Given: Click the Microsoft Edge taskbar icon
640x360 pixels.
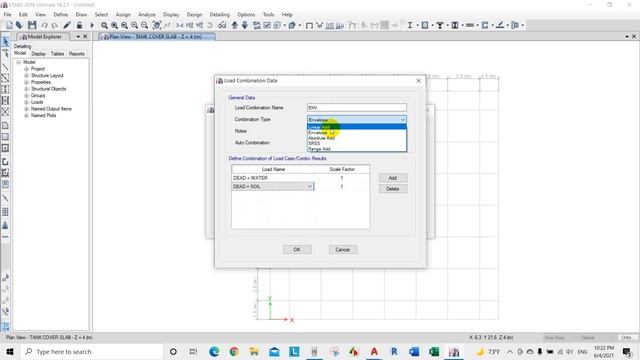Looking at the screenshot, I should pyautogui.click(x=214, y=351).
